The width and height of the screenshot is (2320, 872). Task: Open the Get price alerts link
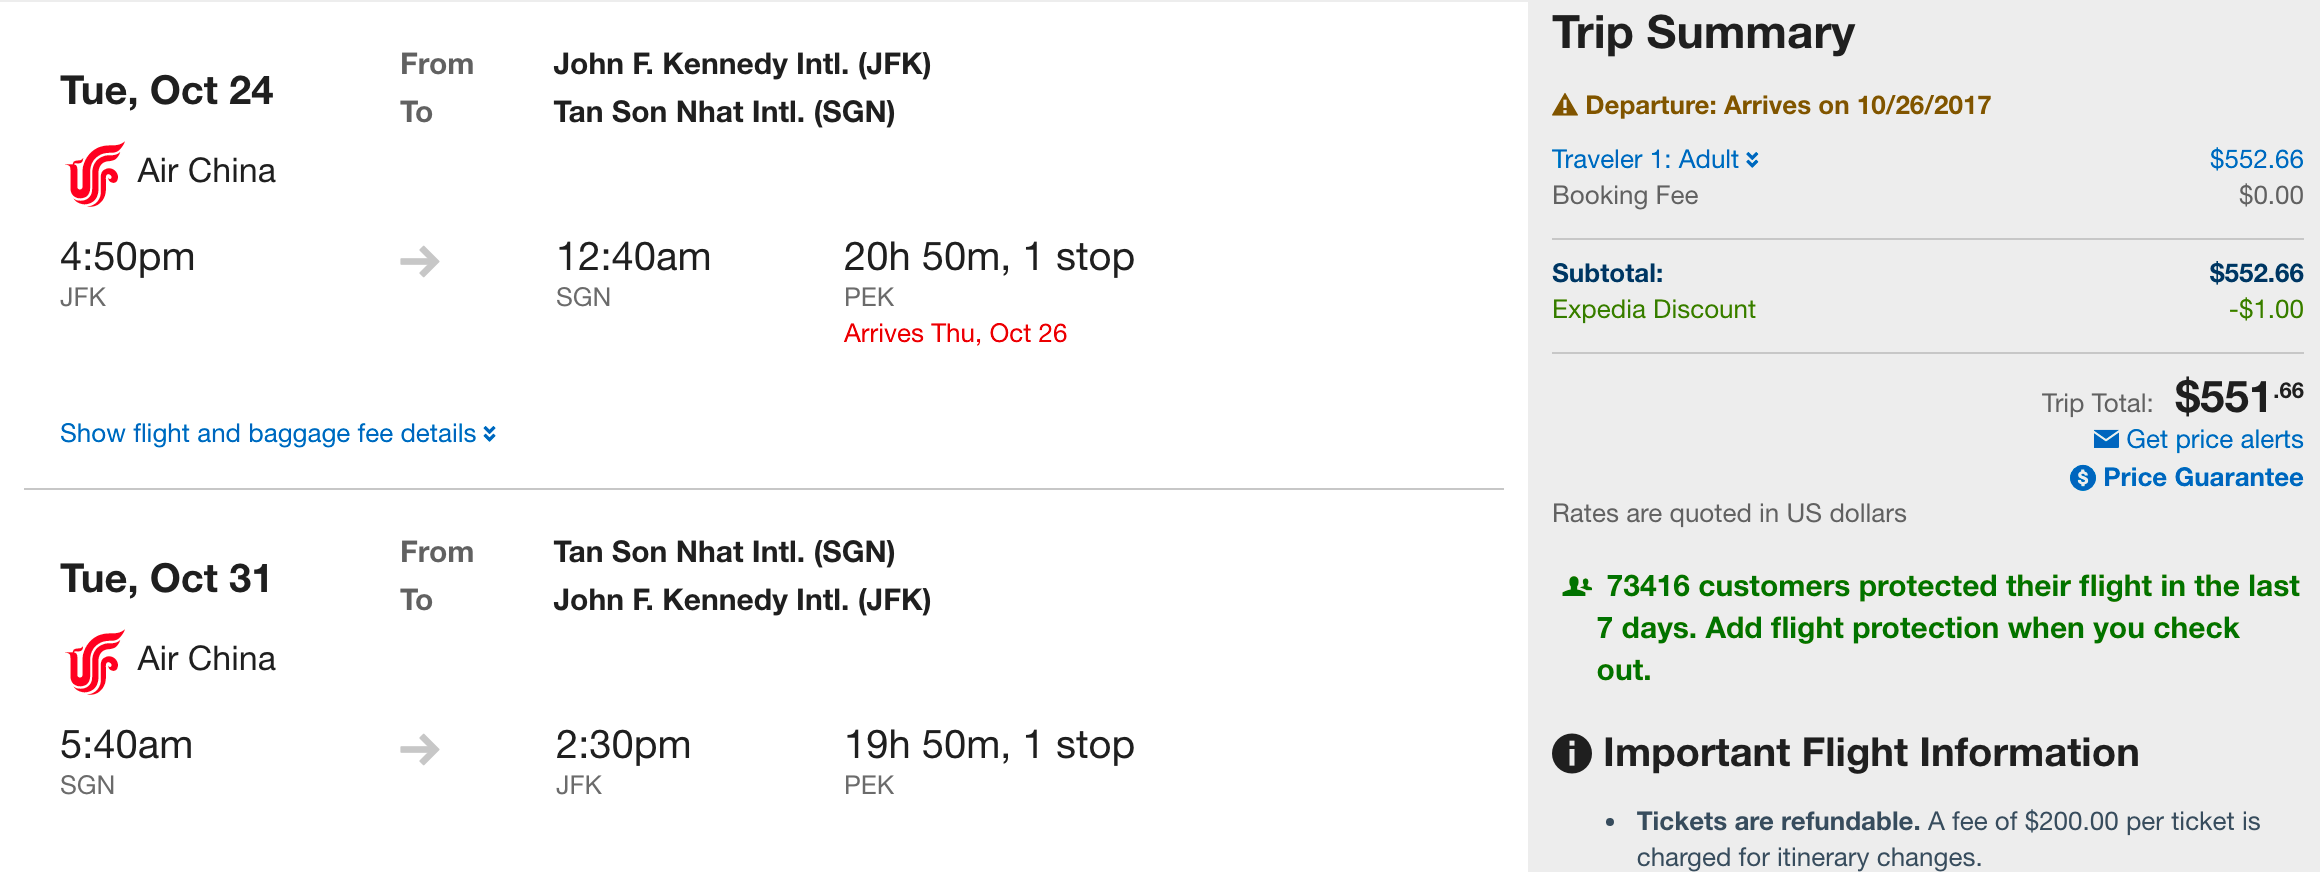tap(2213, 440)
